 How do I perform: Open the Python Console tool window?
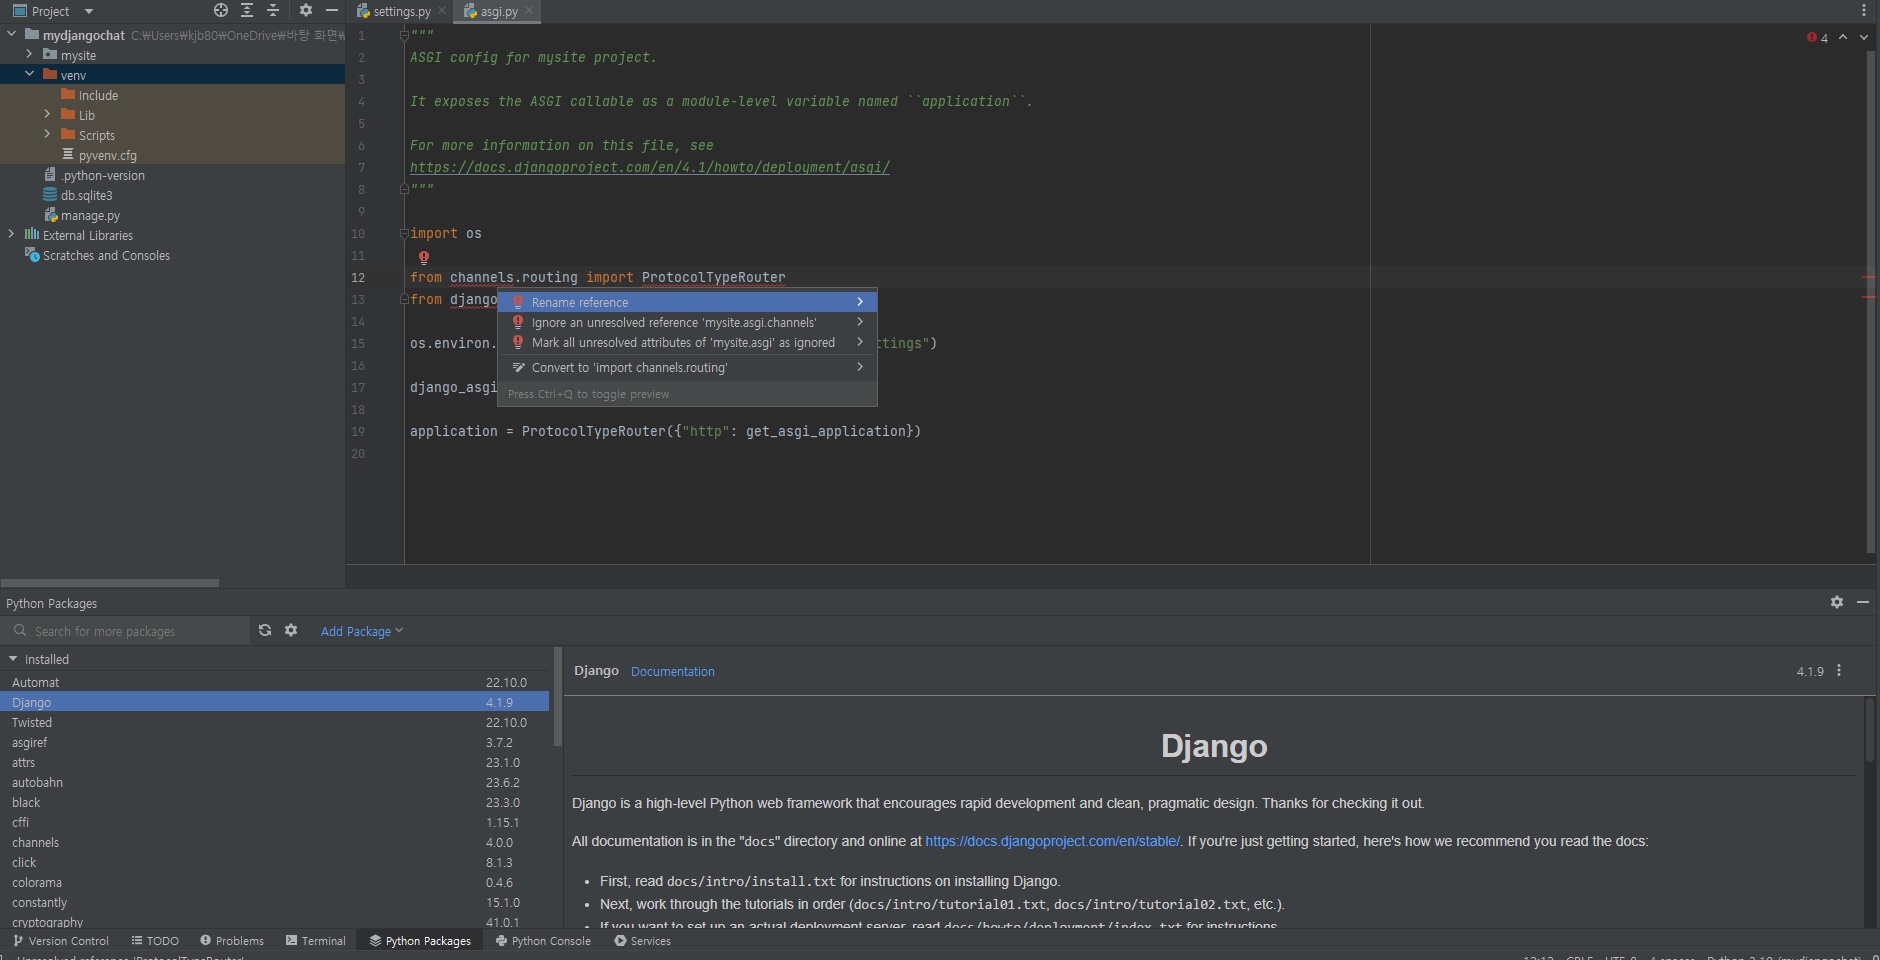543,941
